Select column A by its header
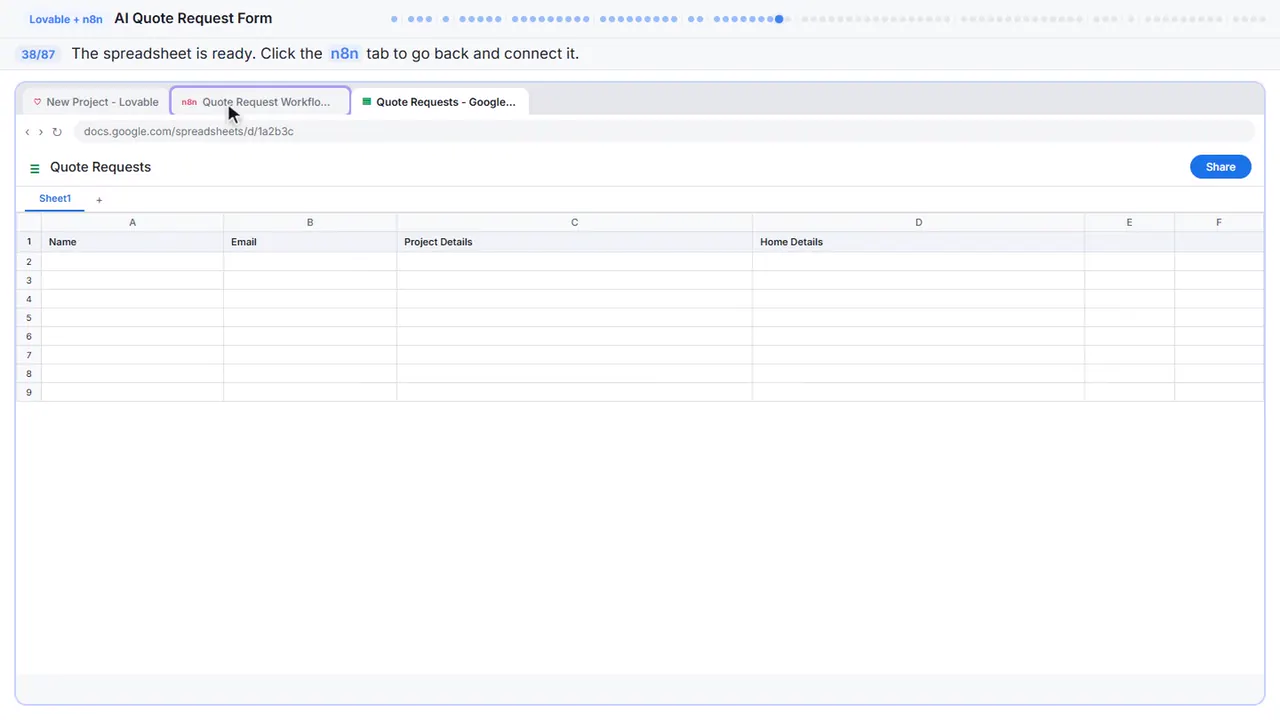 coord(132,223)
